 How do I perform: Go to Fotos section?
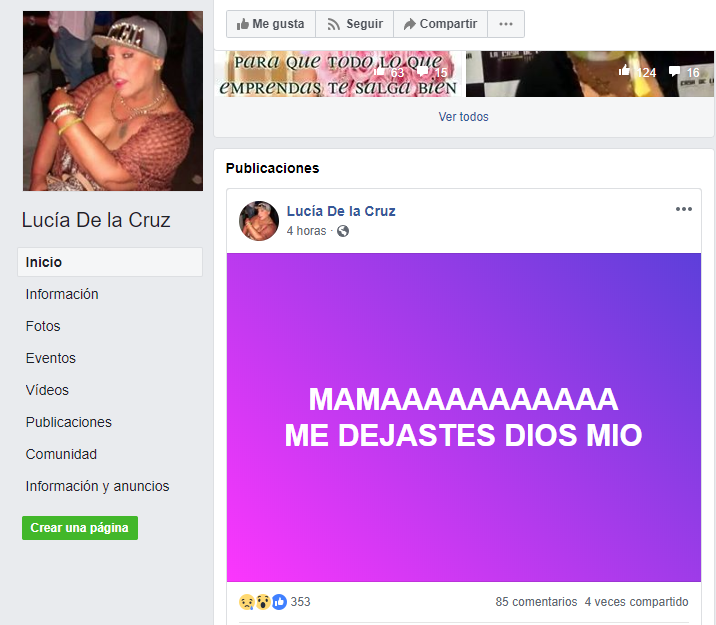point(43,326)
